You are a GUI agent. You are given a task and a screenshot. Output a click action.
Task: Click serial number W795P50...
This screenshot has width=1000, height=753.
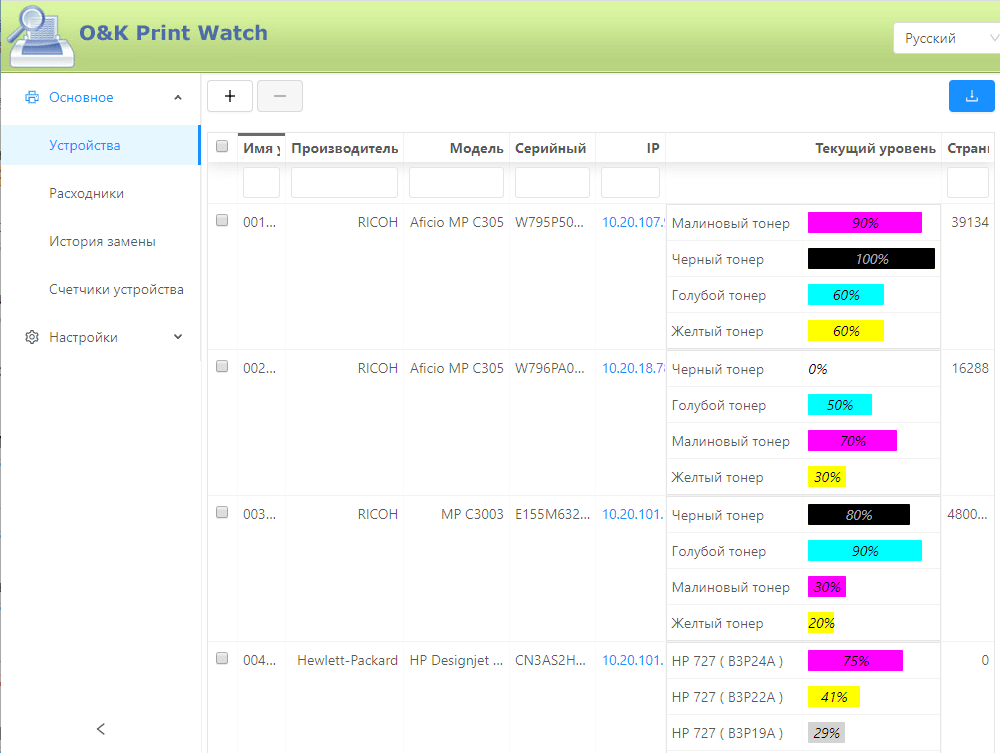(x=550, y=222)
